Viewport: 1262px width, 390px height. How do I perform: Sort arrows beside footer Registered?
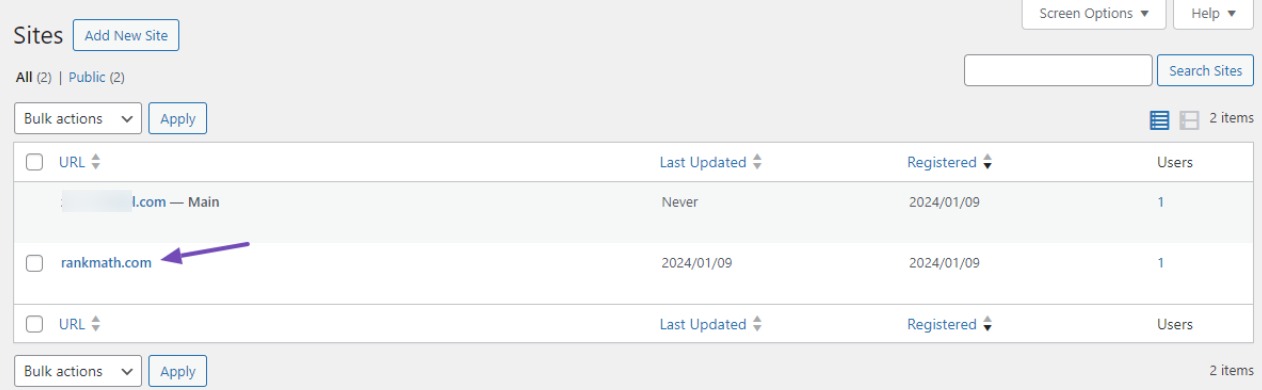[x=987, y=324]
